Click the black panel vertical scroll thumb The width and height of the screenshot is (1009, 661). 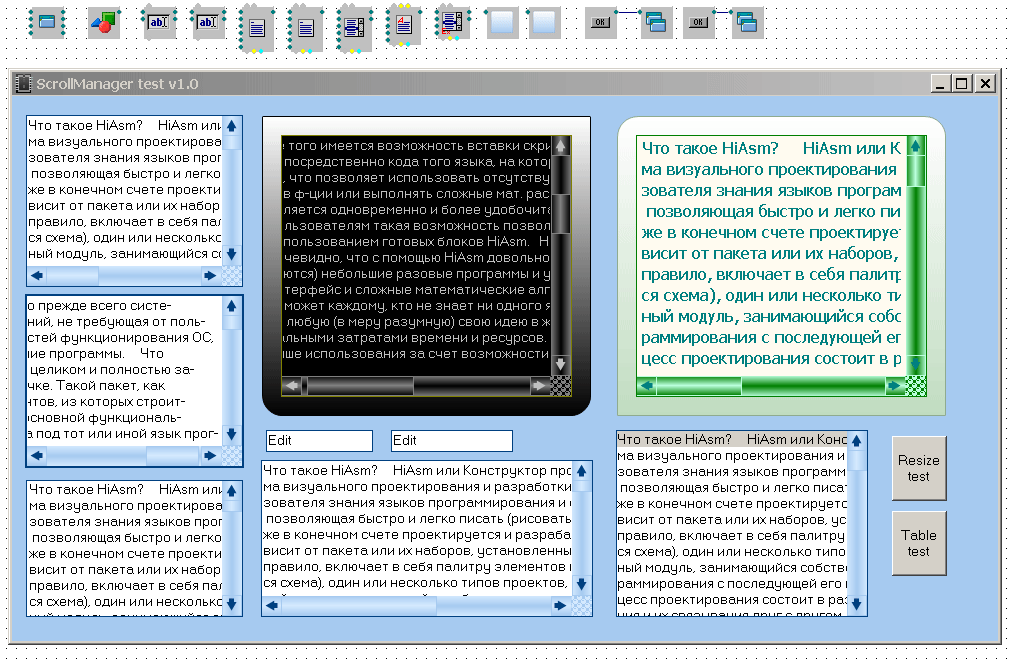[561, 213]
